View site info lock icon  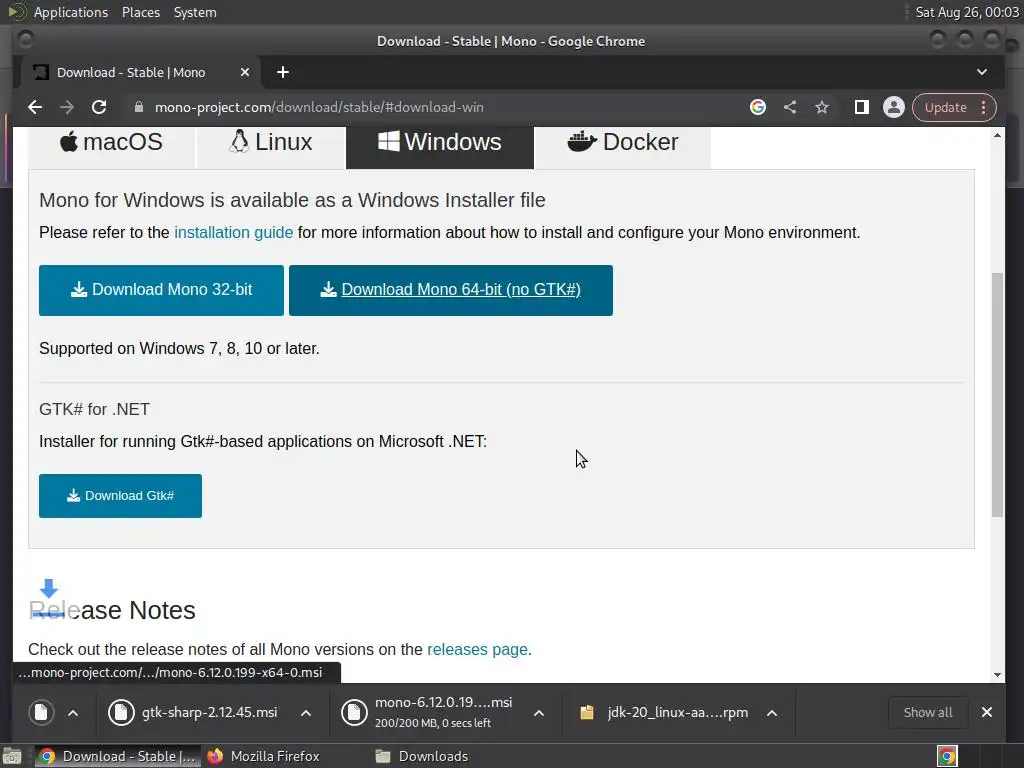pos(138,107)
